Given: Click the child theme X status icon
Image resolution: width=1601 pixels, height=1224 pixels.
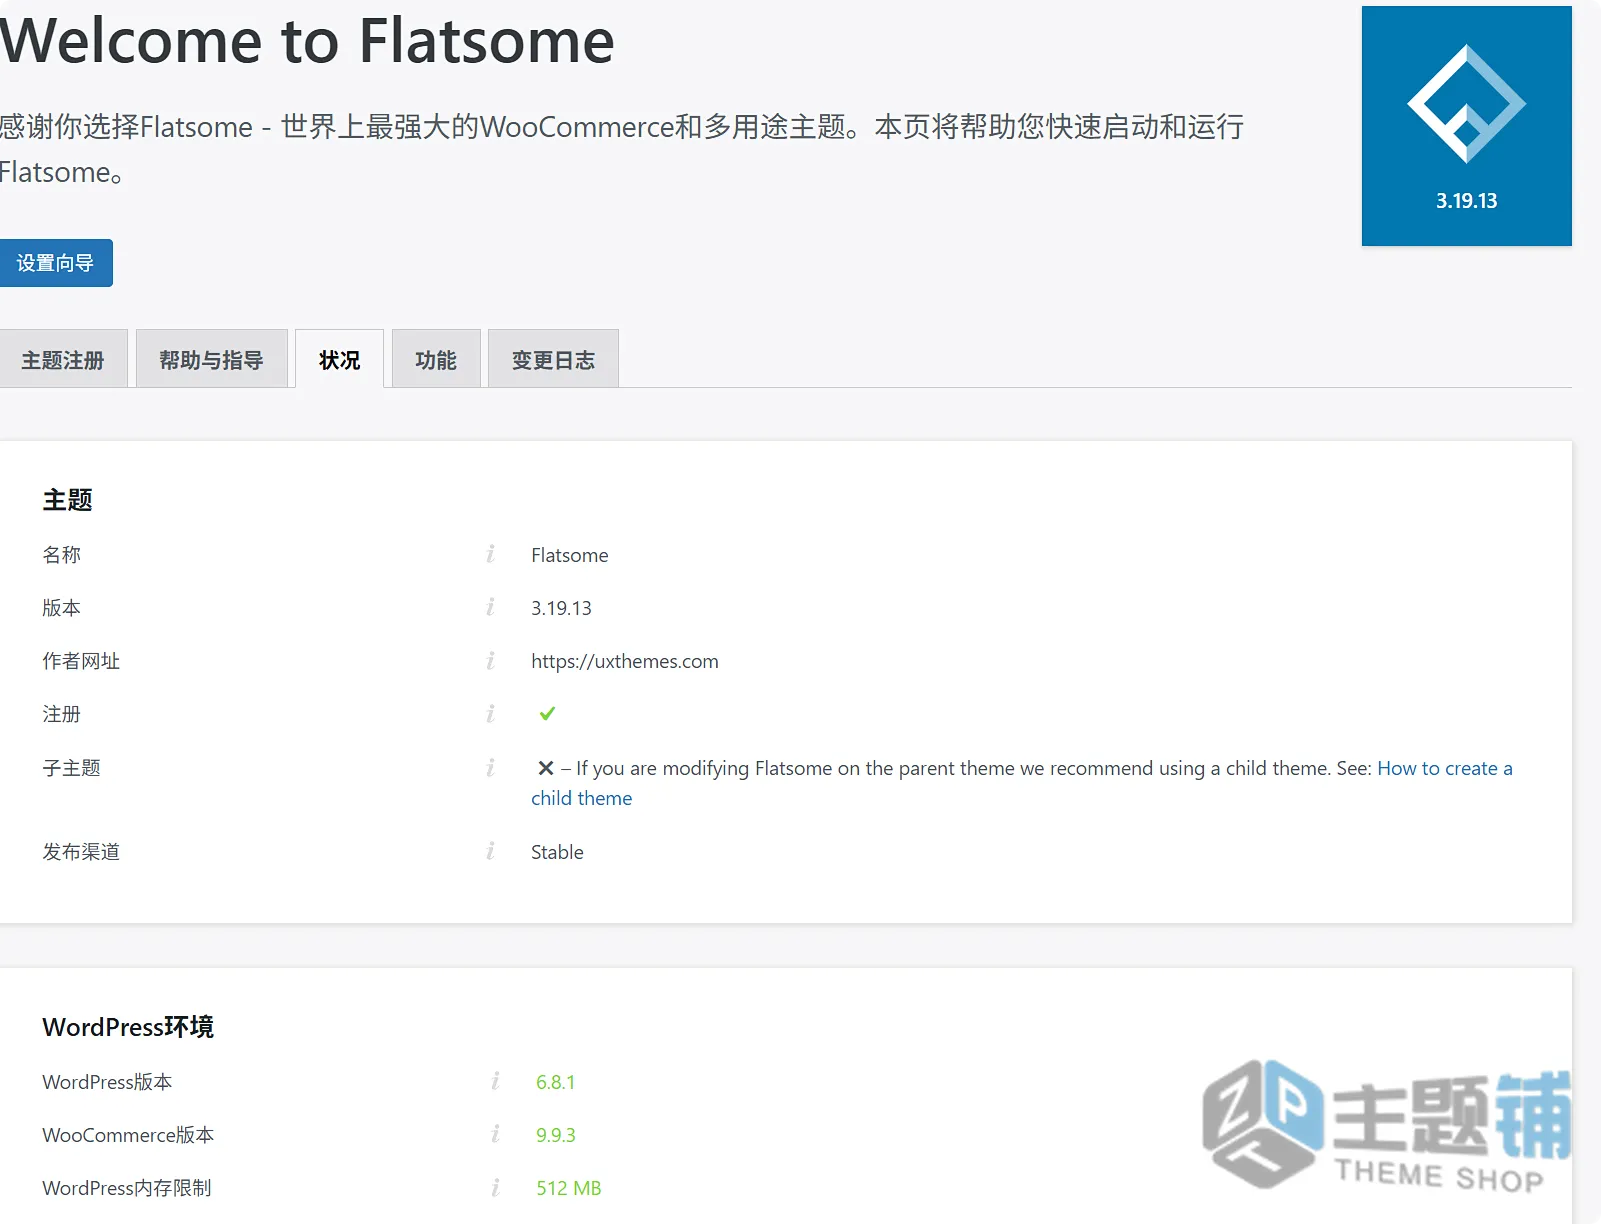Looking at the screenshot, I should tap(545, 768).
